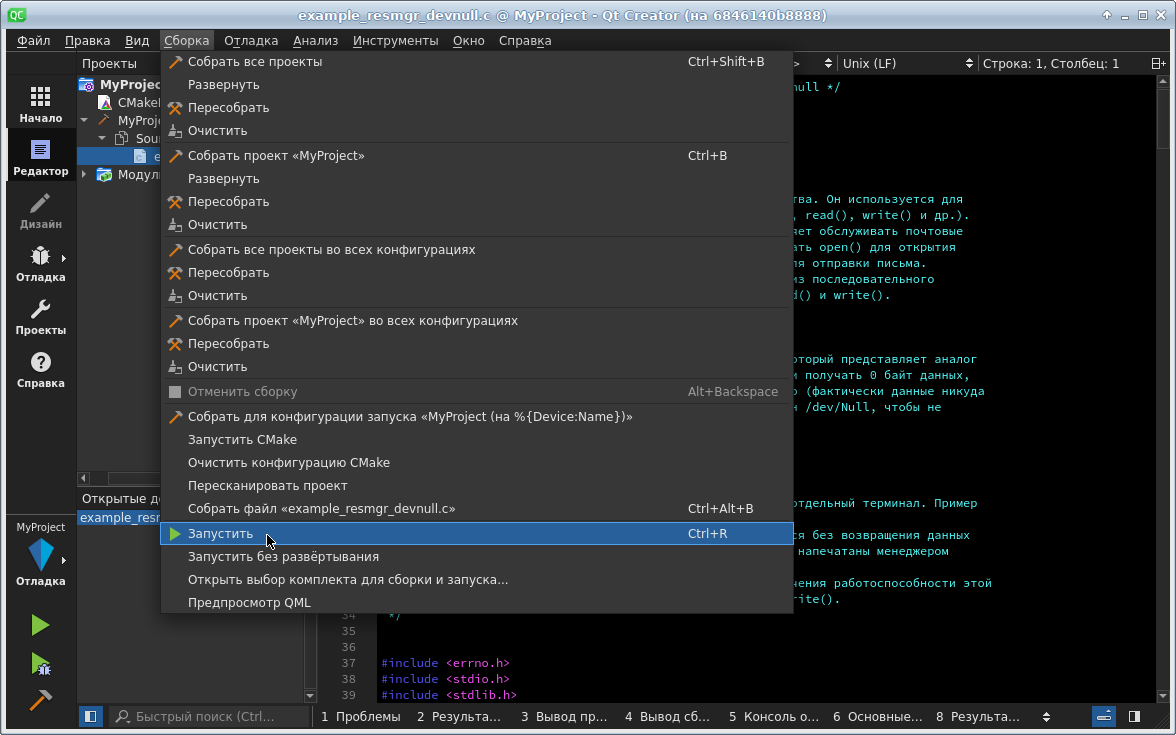Select Запустить in the build menu
This screenshot has width=1176, height=735.
pos(221,534)
